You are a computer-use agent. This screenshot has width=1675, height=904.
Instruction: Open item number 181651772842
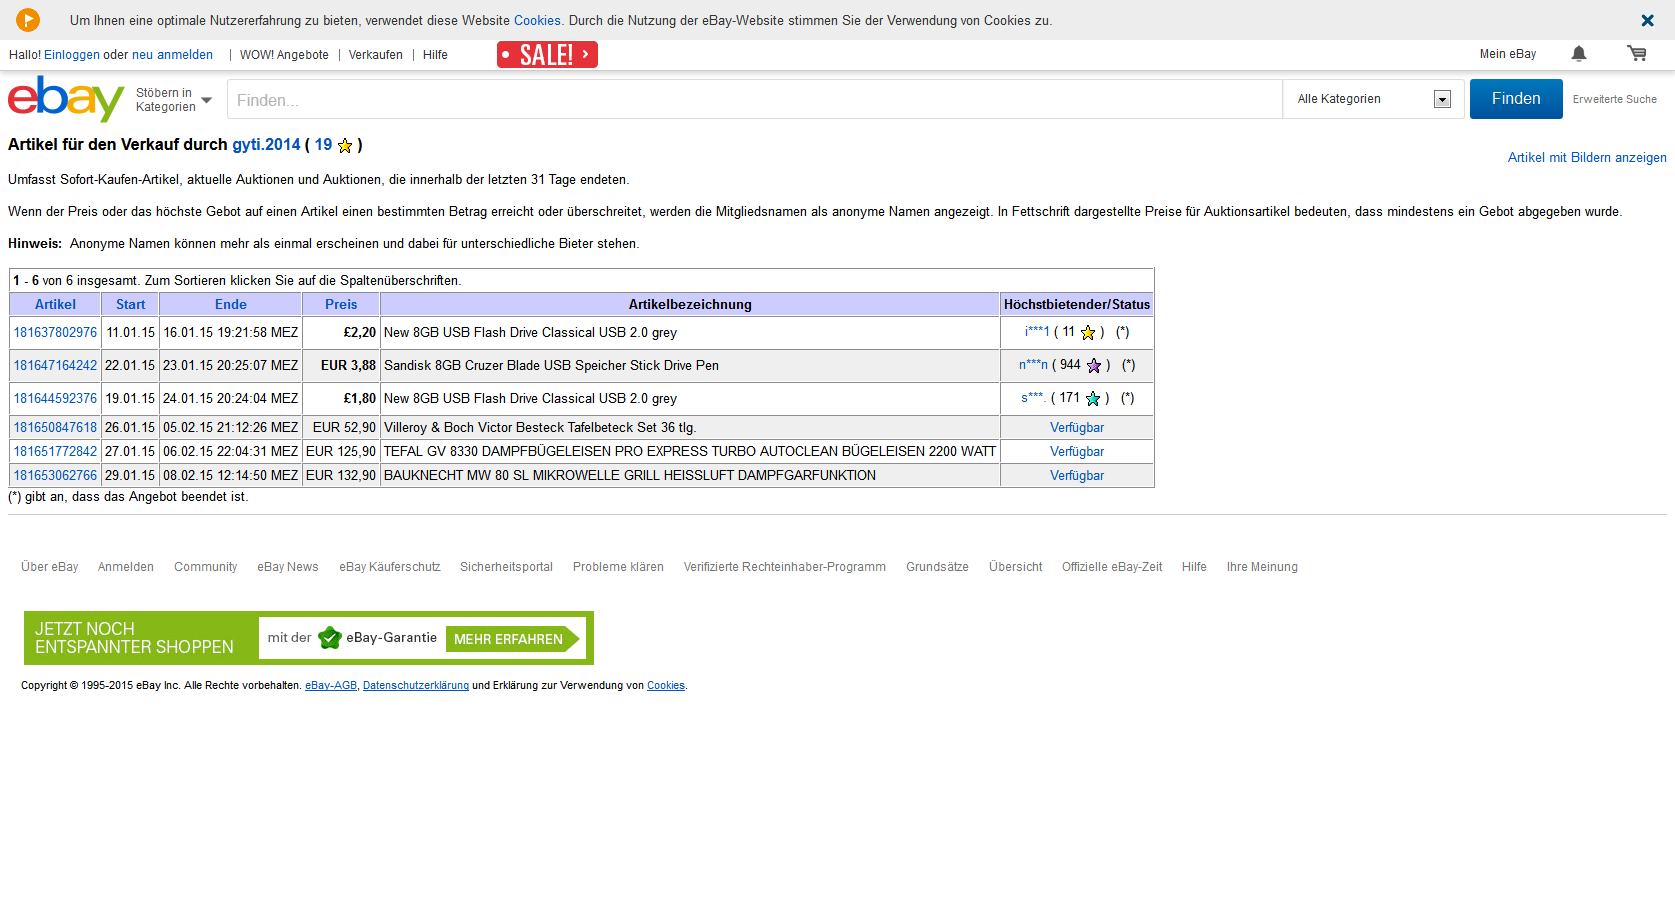(x=55, y=452)
